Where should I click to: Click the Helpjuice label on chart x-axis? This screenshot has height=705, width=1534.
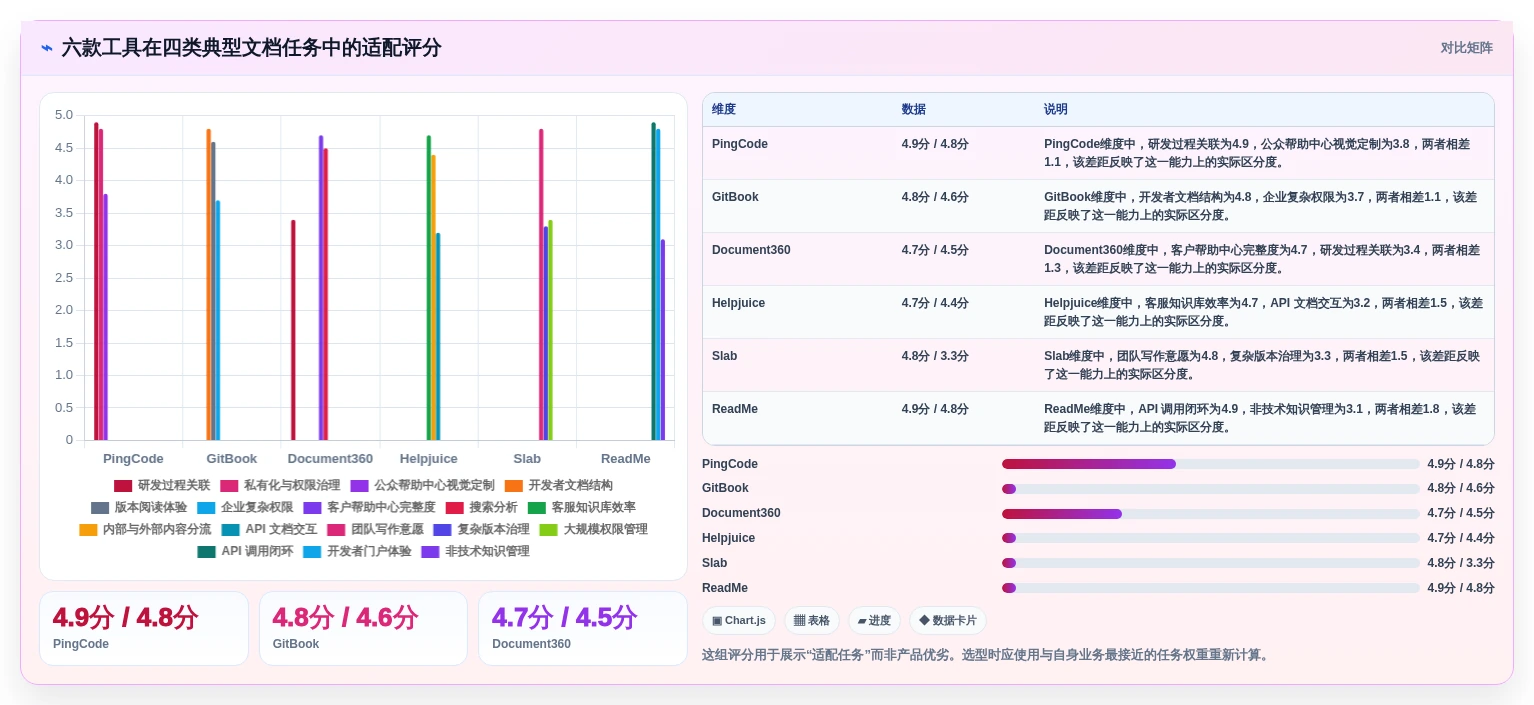pos(428,459)
